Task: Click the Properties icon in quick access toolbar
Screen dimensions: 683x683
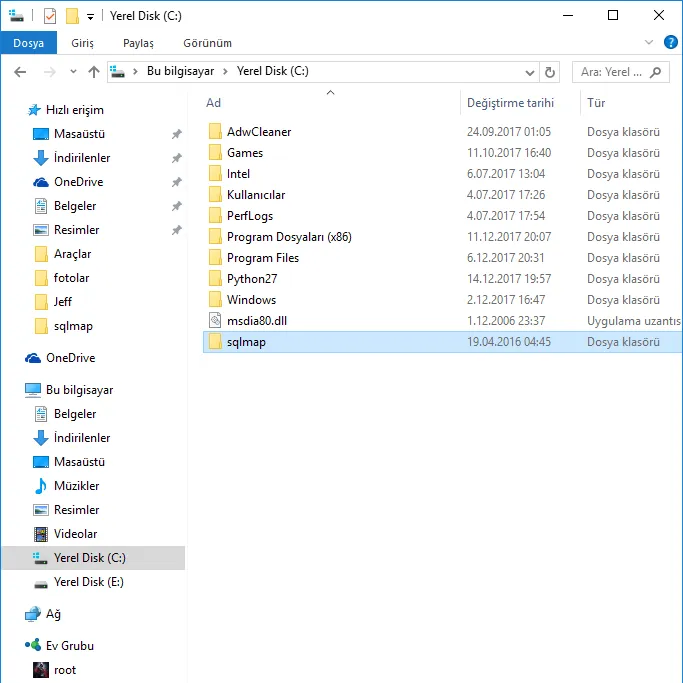Action: click(50, 16)
